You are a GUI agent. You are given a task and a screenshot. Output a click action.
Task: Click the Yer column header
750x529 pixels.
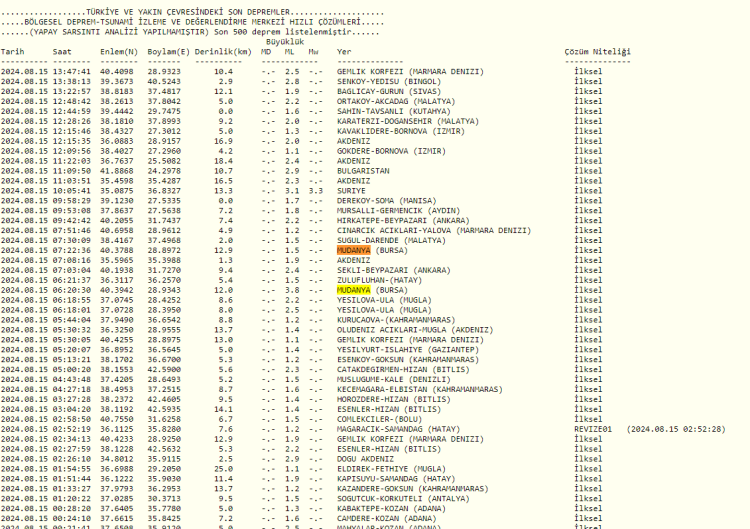tap(344, 51)
